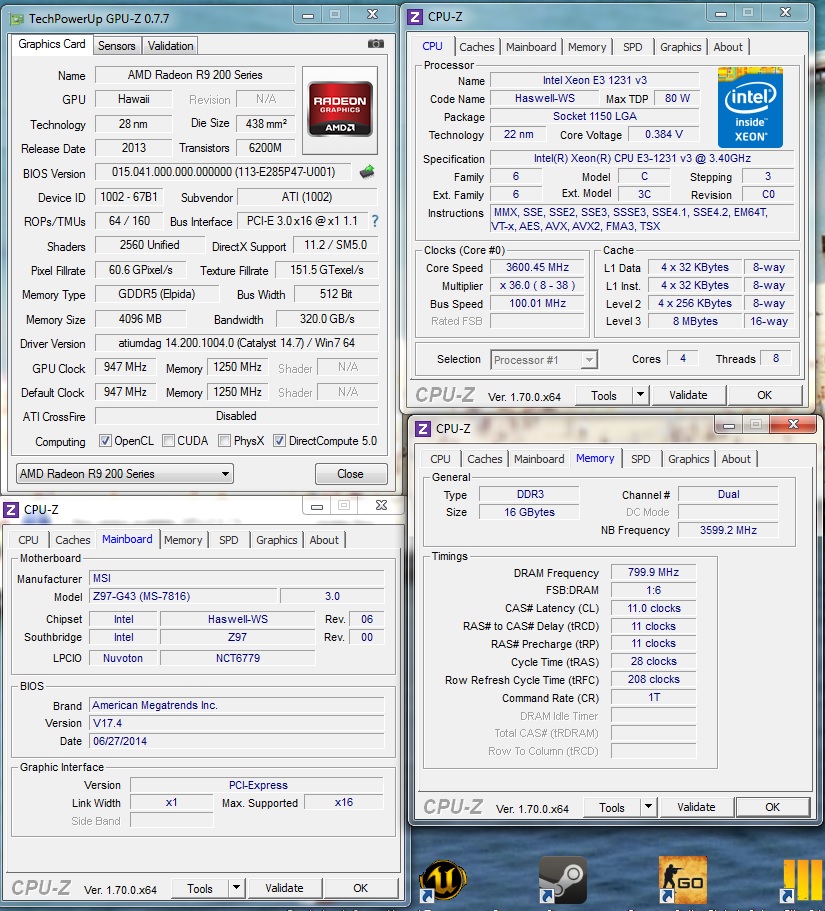
Task: Click the Multiplier value x 36.0 ( 8 - 38 )
Action: click(x=537, y=285)
